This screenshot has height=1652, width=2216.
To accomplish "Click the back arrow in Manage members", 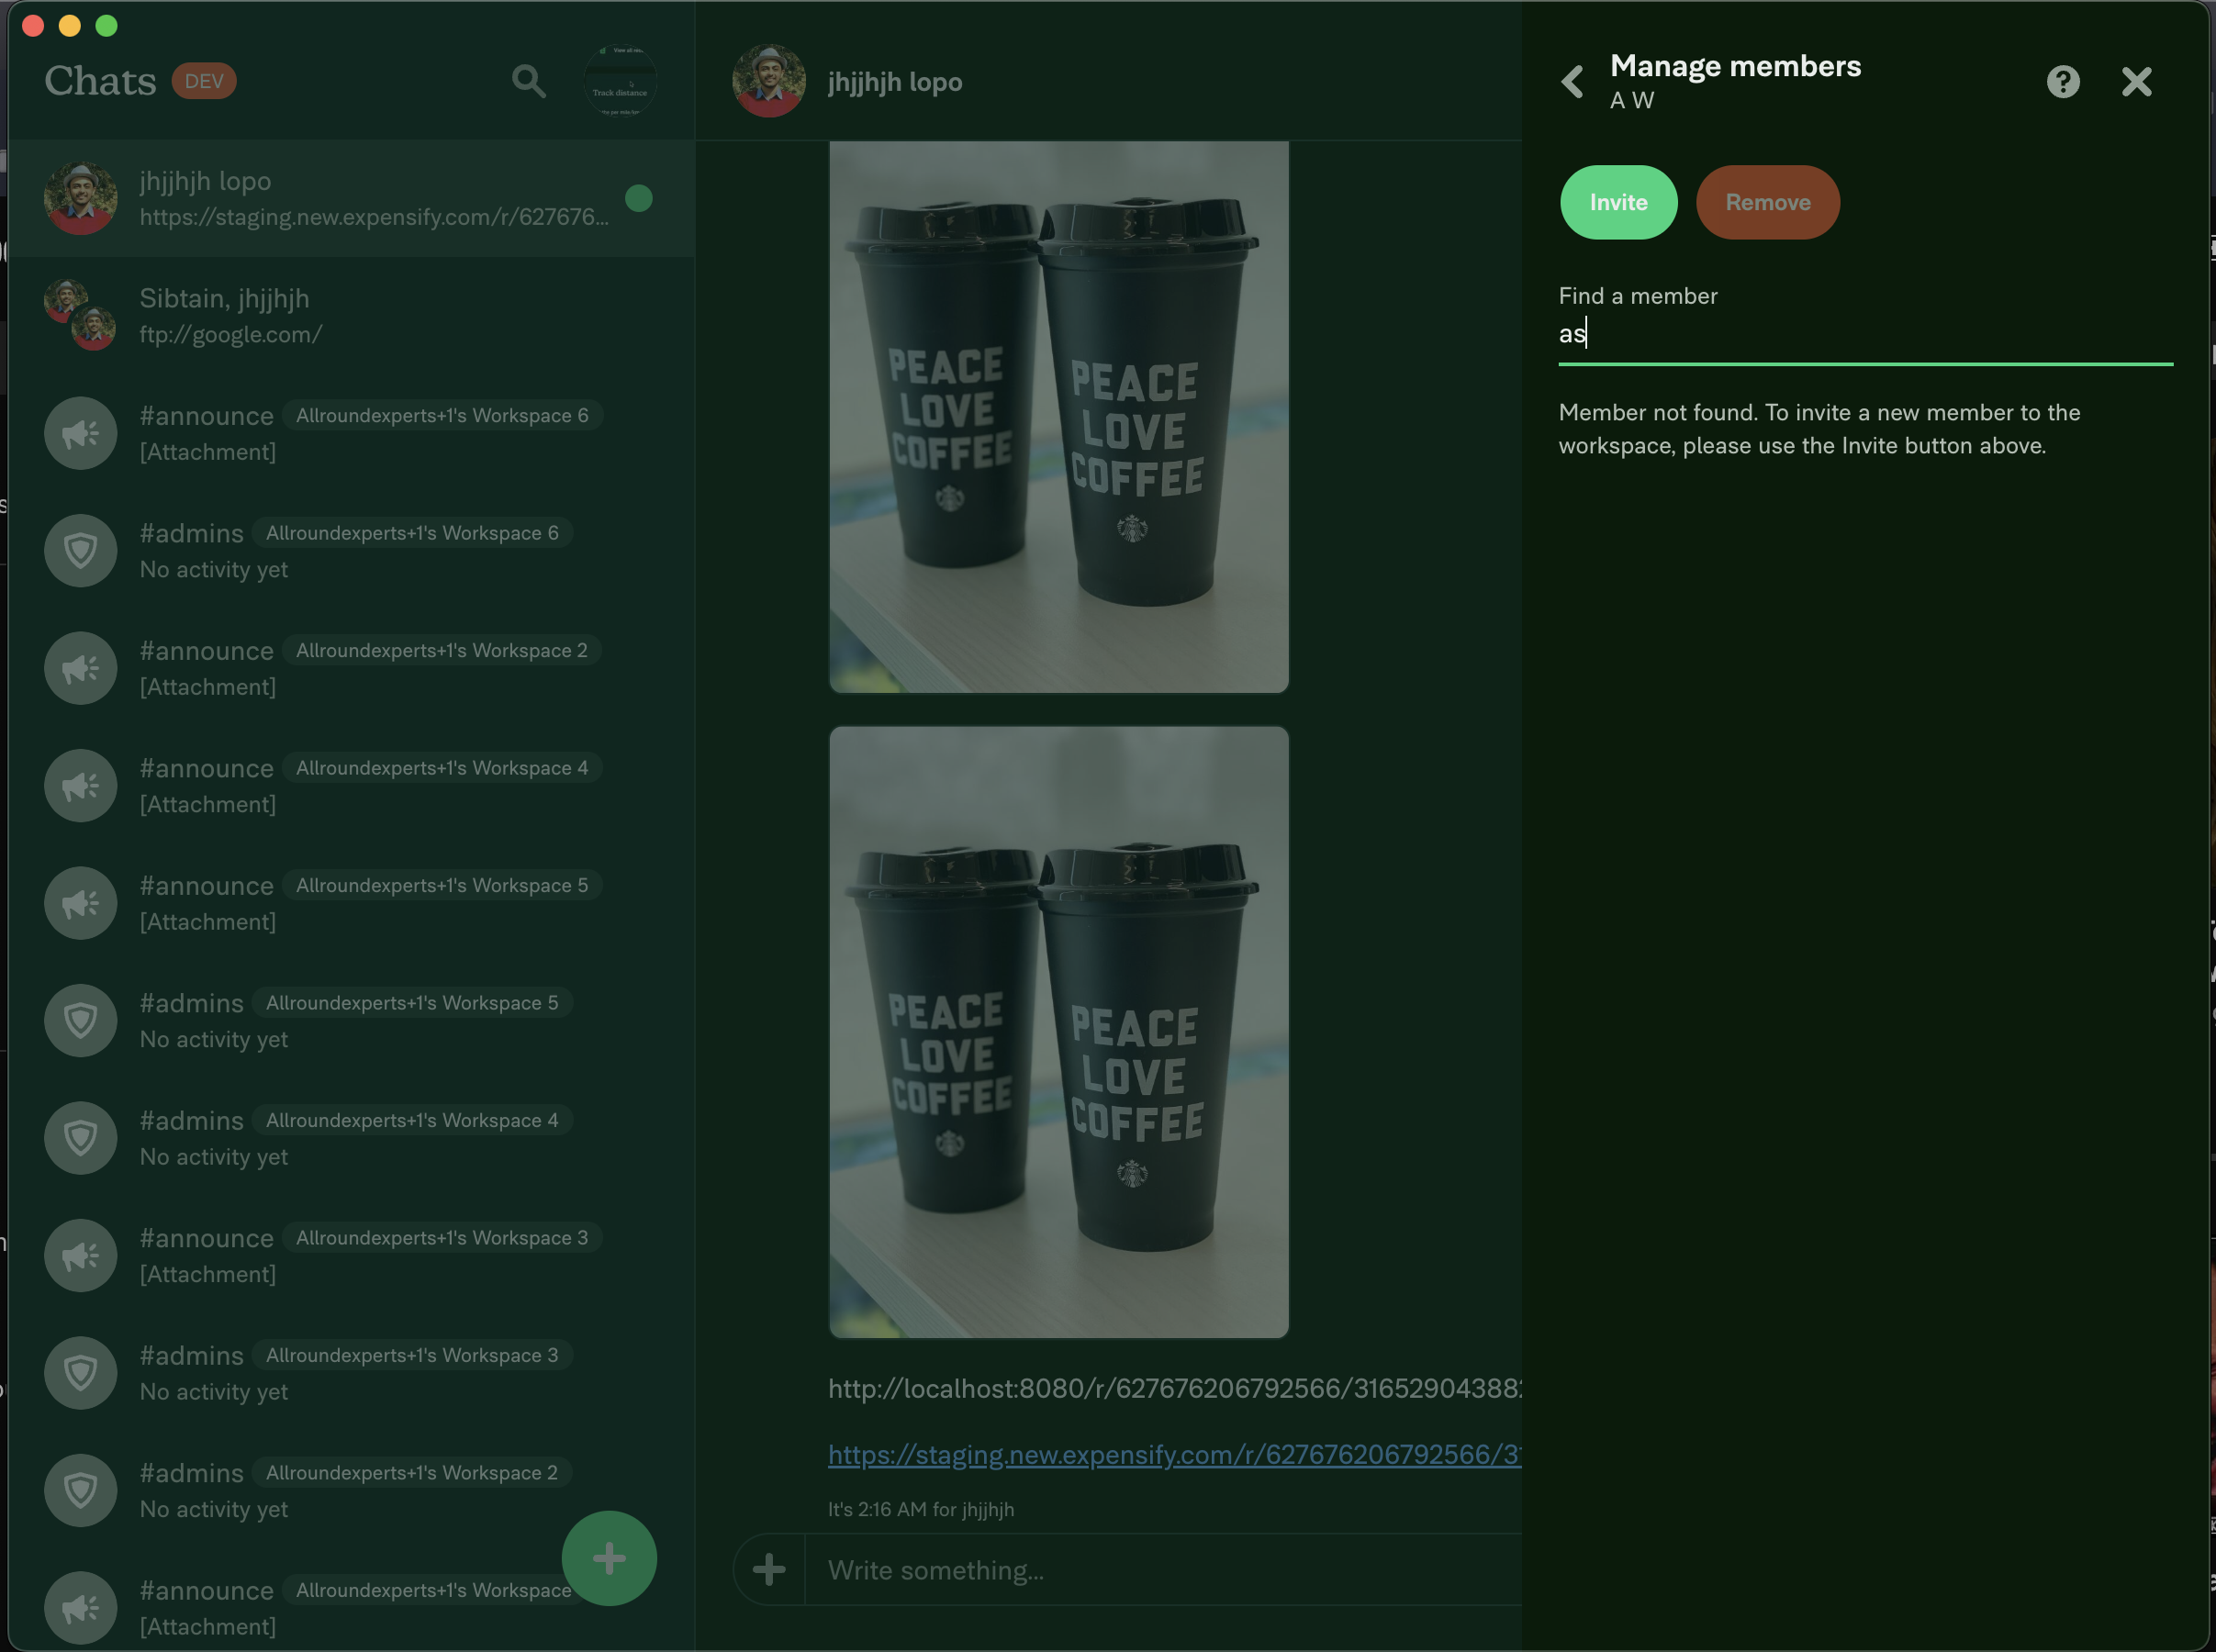I will pos(1573,81).
